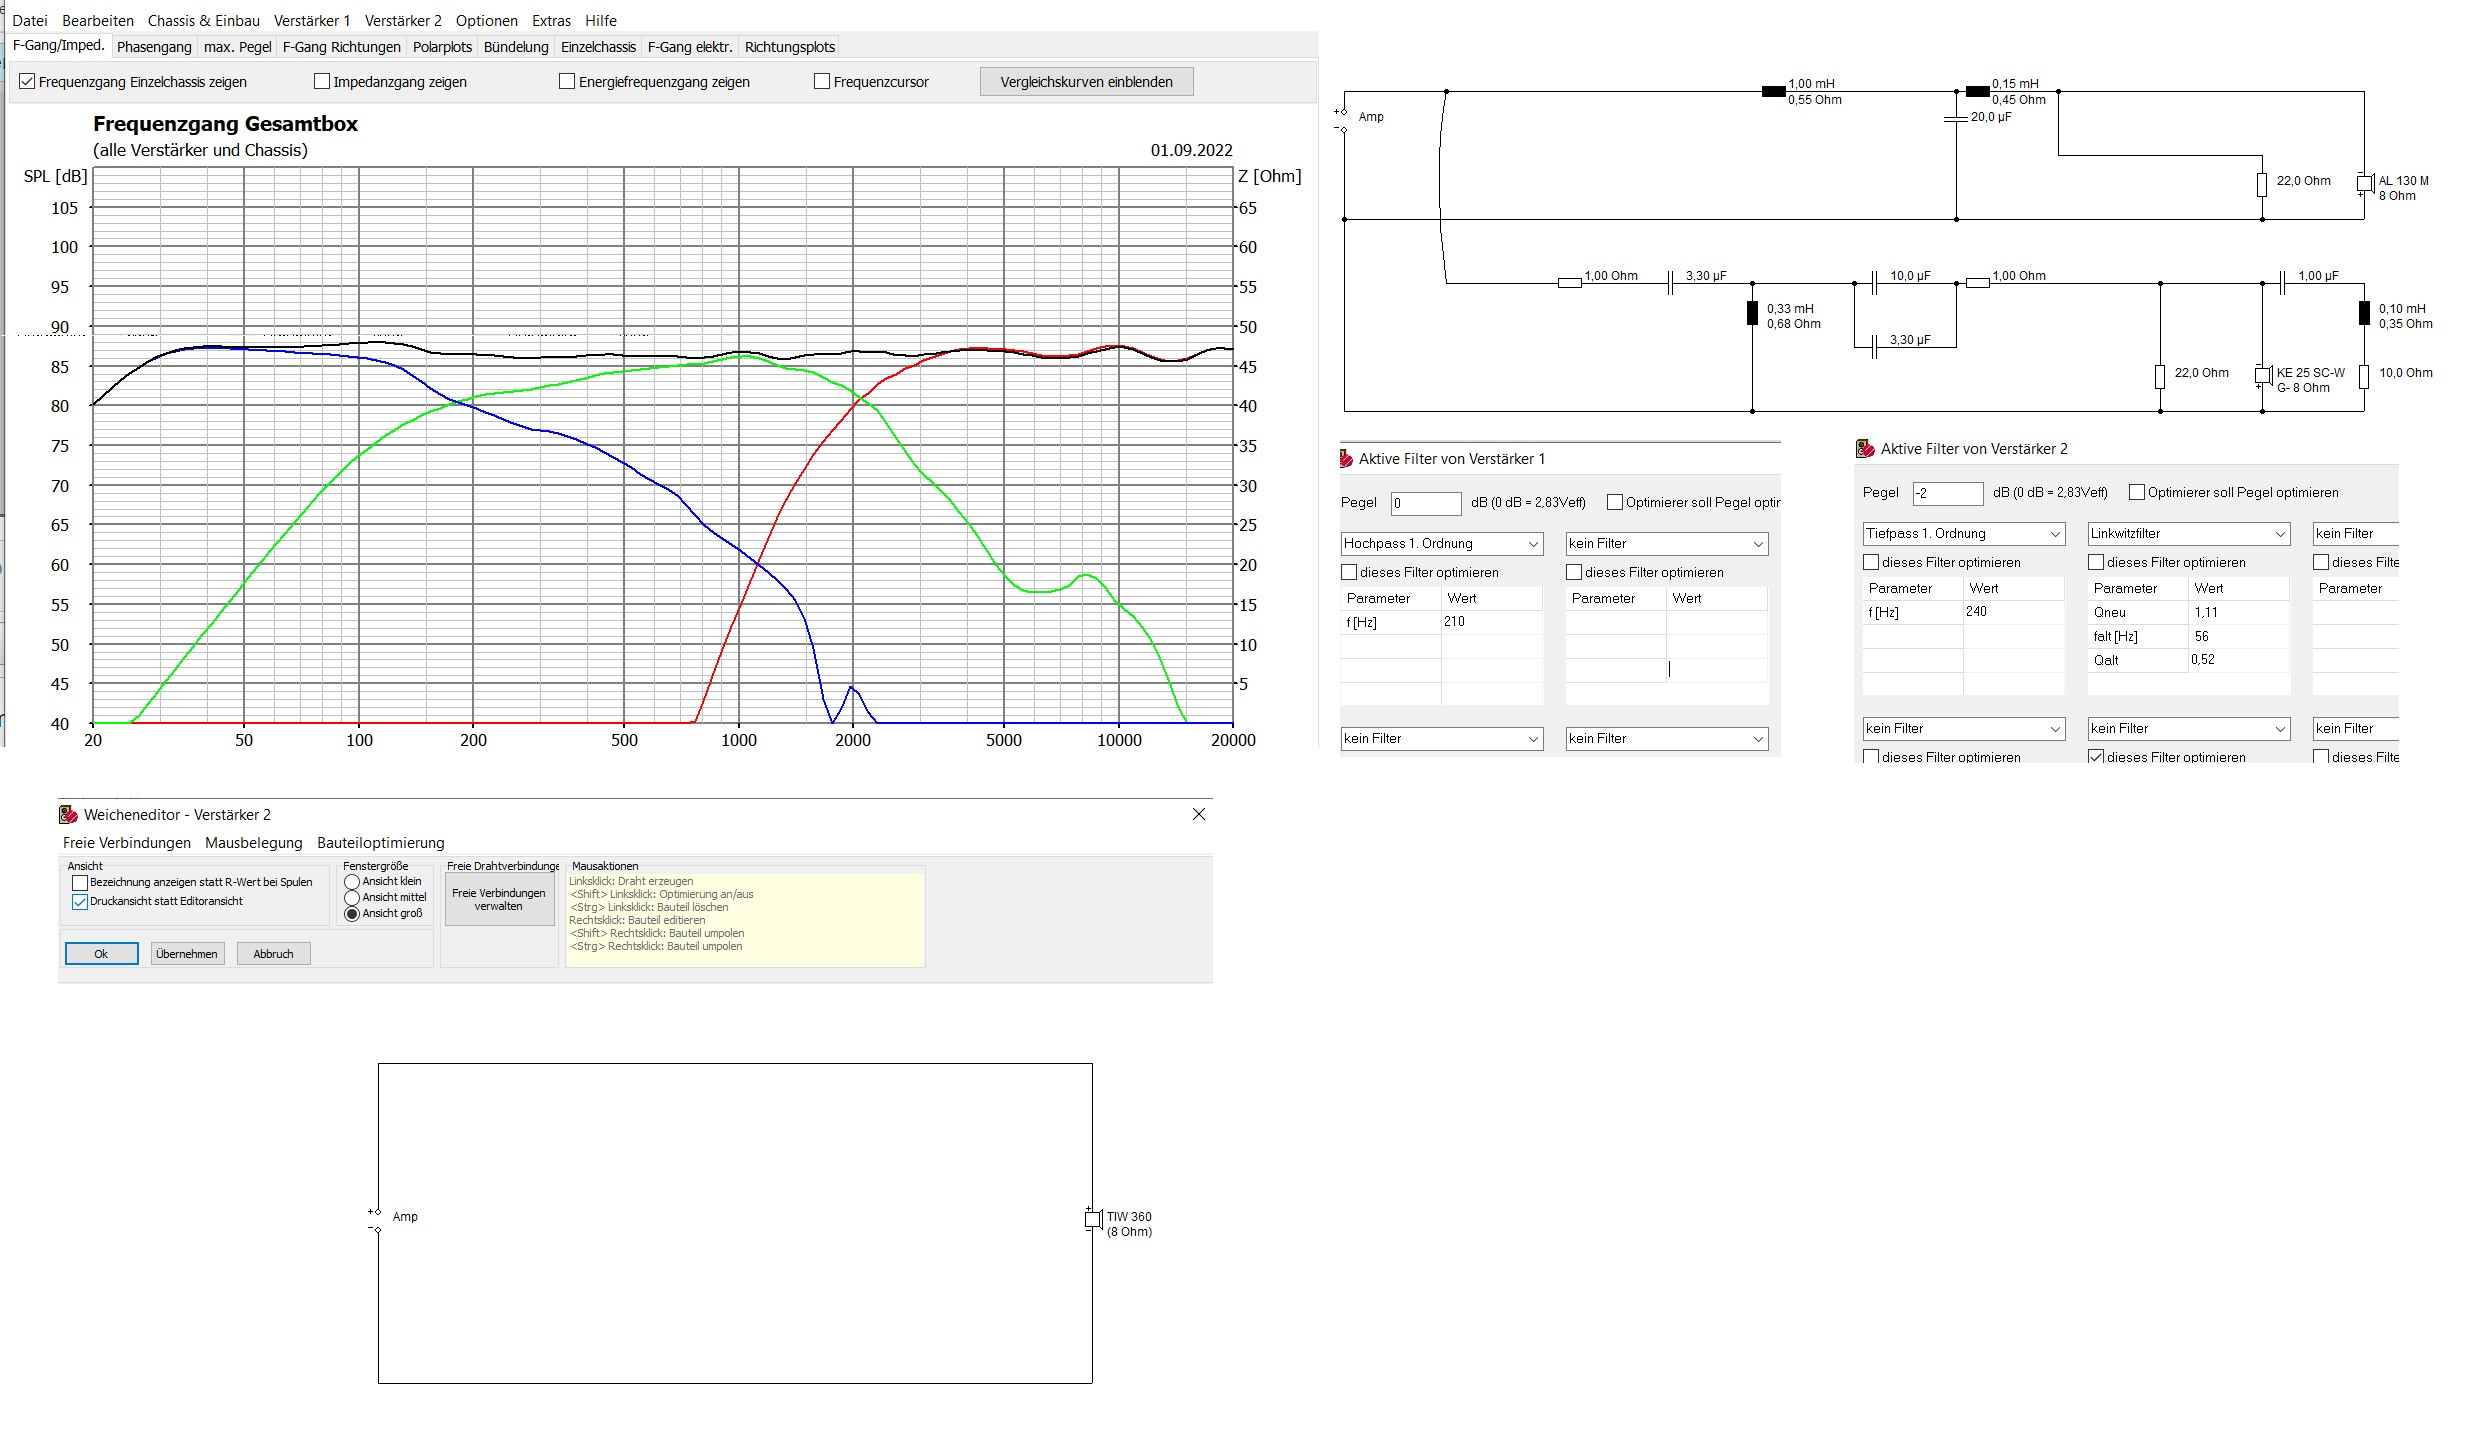The image size is (2480, 1444).
Task: Click the 1,00 mH inductor symbol
Action: (x=1773, y=92)
